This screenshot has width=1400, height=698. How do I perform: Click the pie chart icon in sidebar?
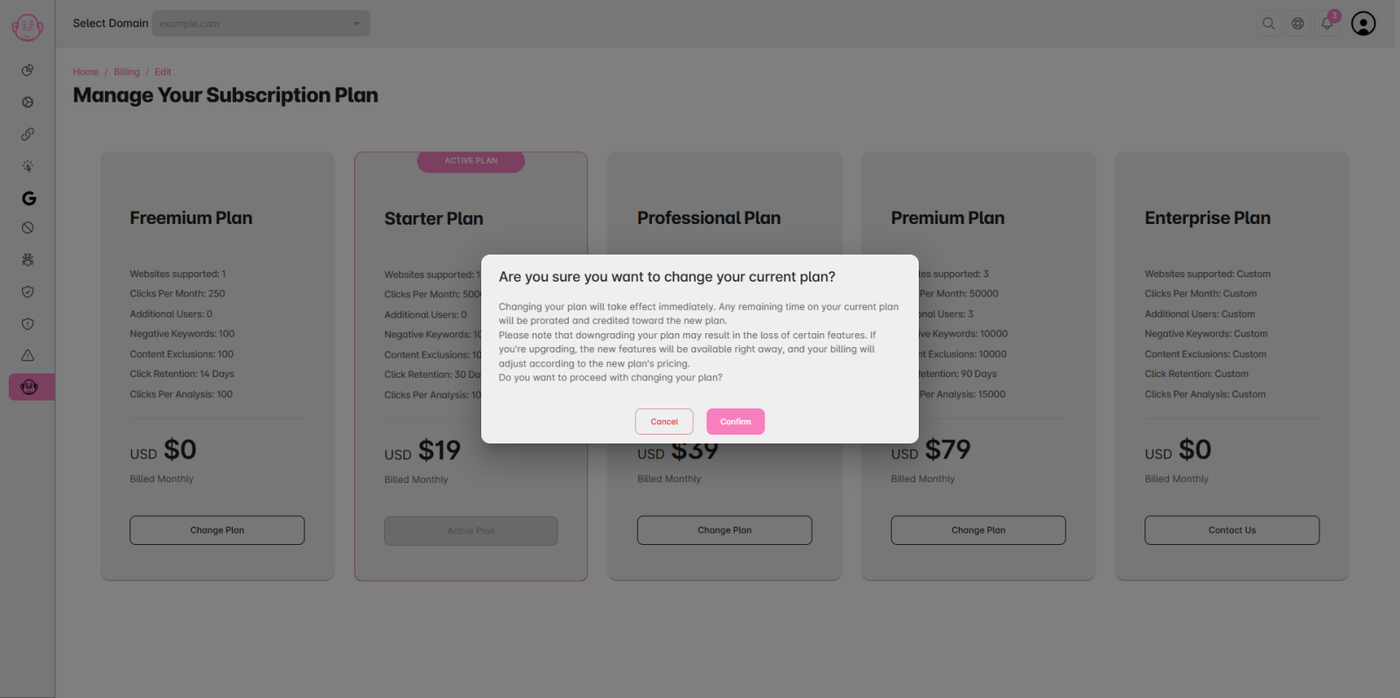coord(28,70)
